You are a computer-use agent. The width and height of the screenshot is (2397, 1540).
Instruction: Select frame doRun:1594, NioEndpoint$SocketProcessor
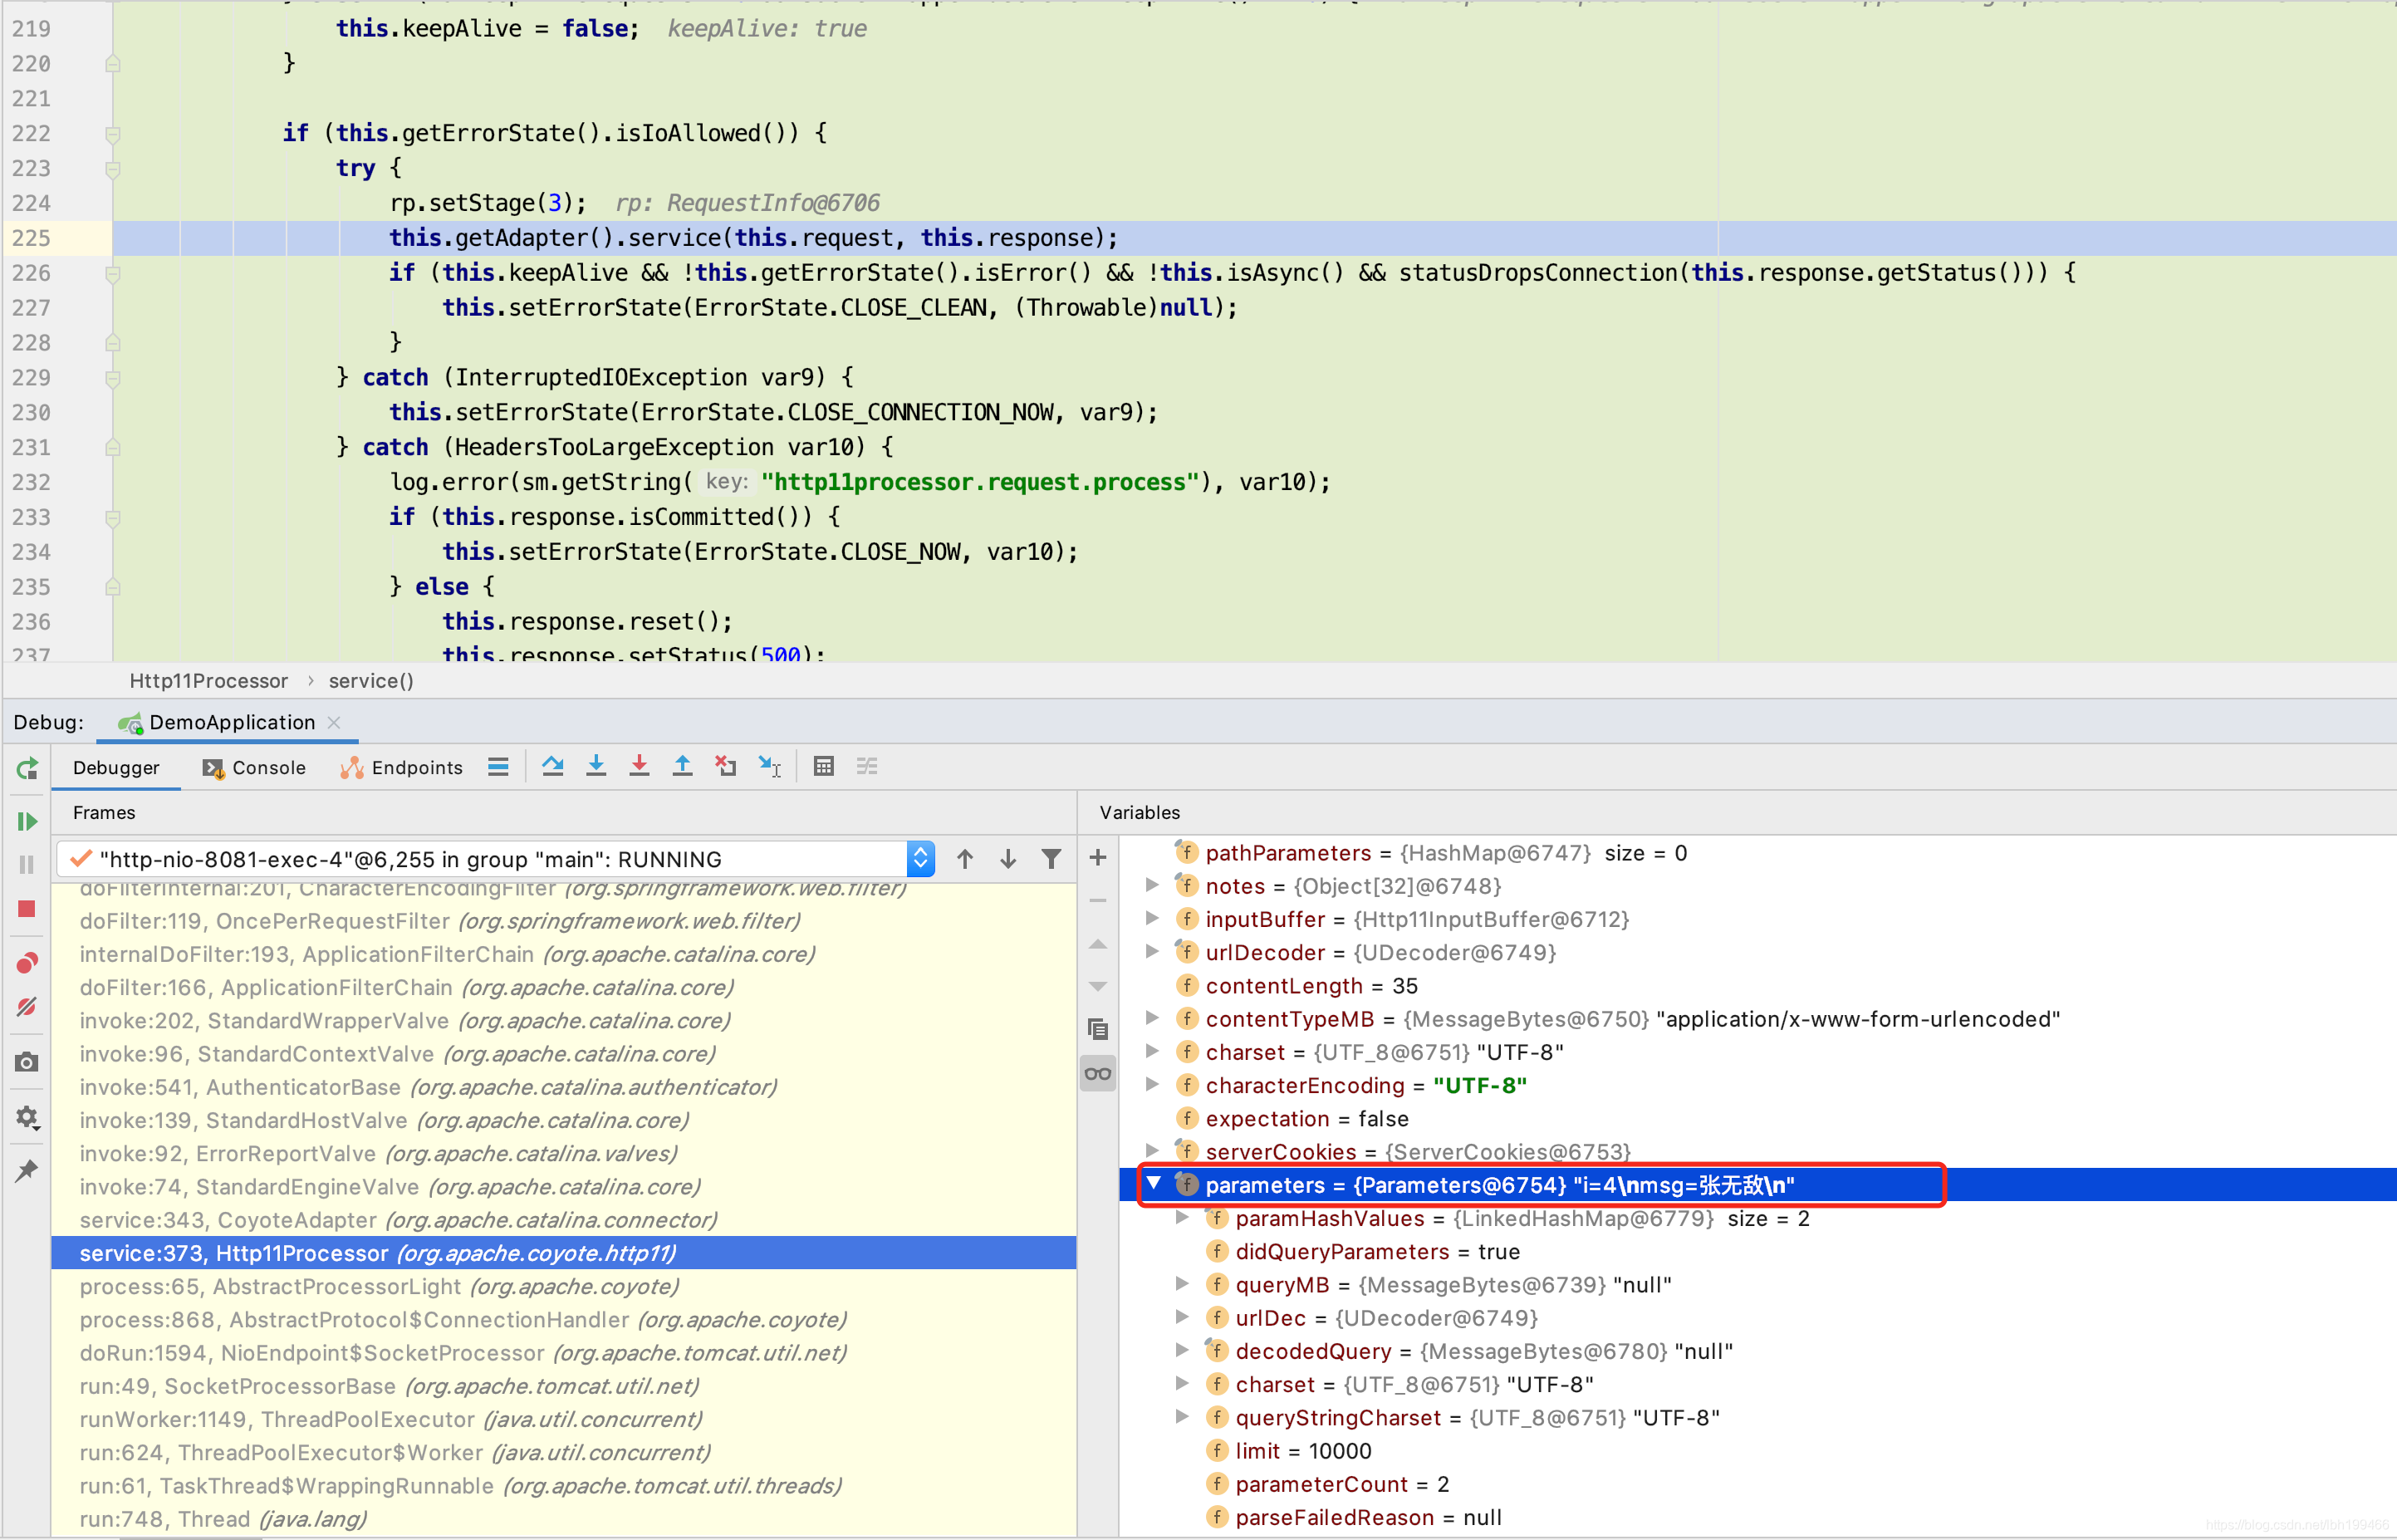564,1353
